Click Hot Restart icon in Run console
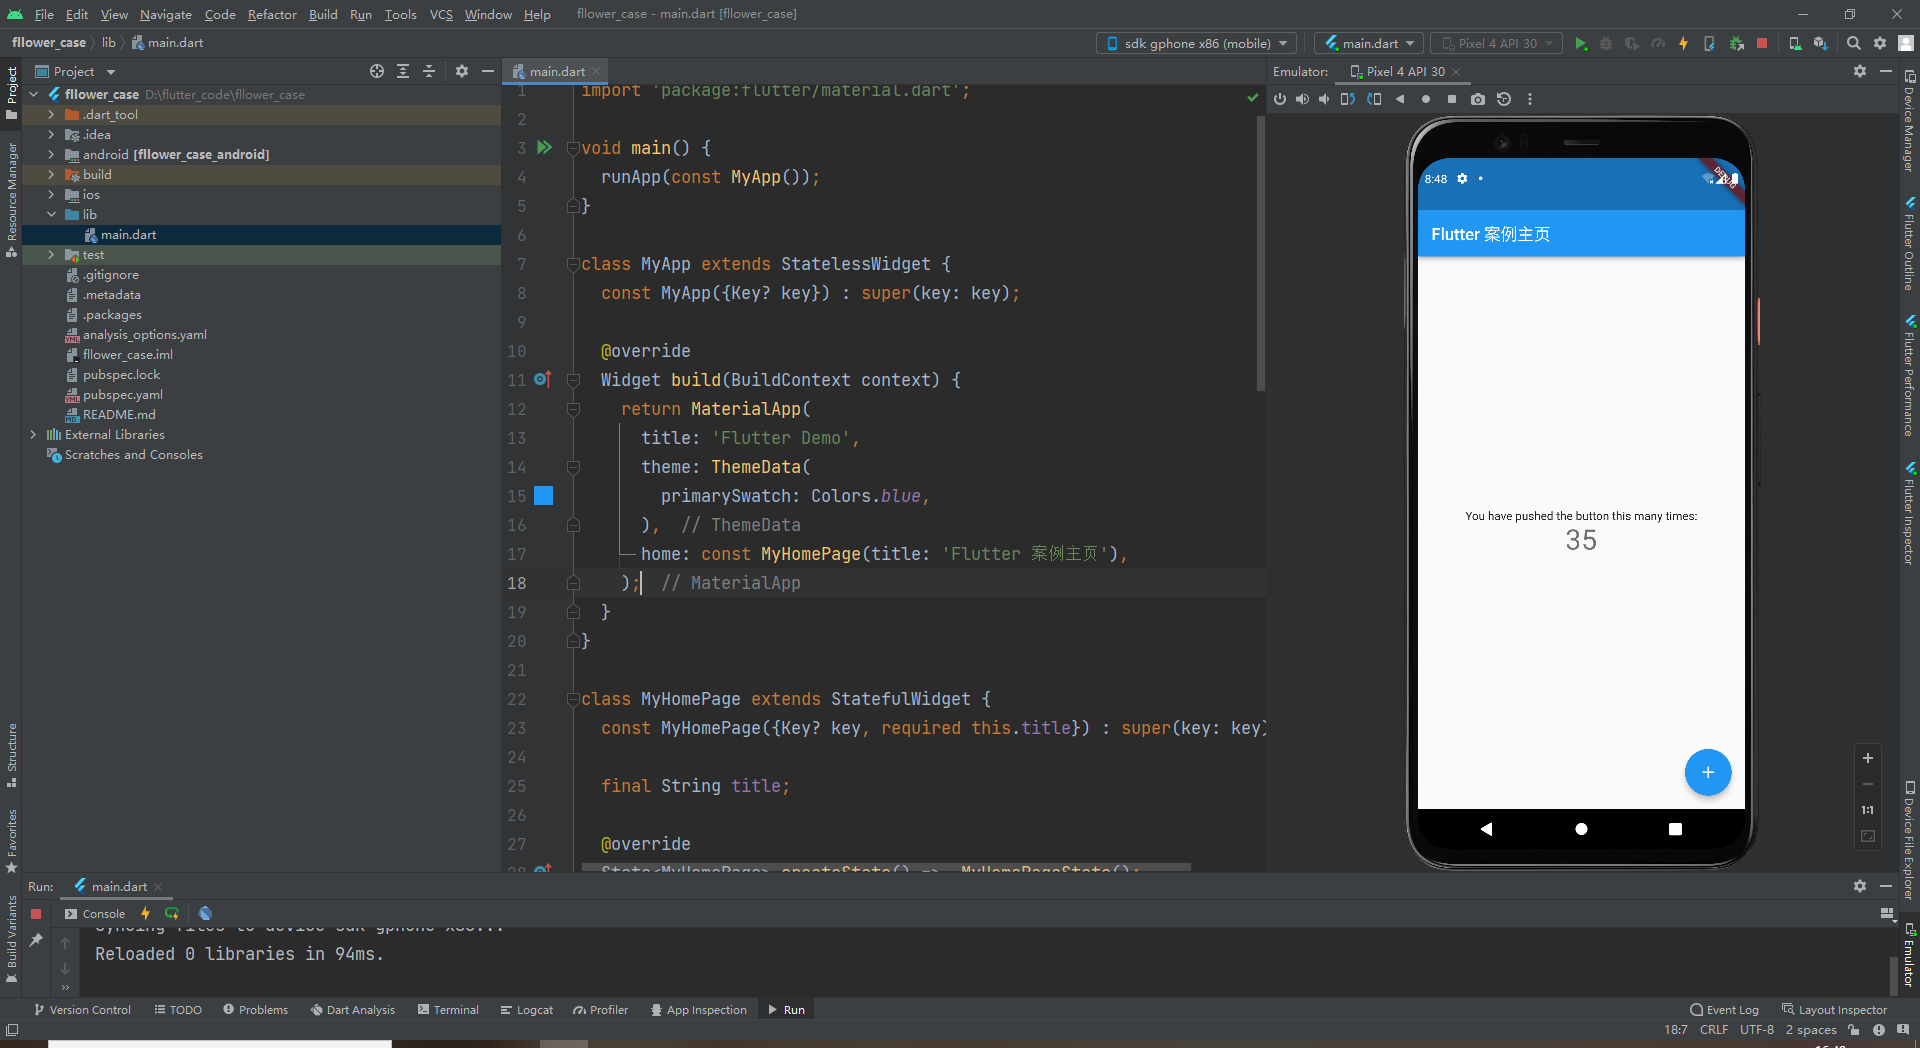 pyautogui.click(x=172, y=913)
